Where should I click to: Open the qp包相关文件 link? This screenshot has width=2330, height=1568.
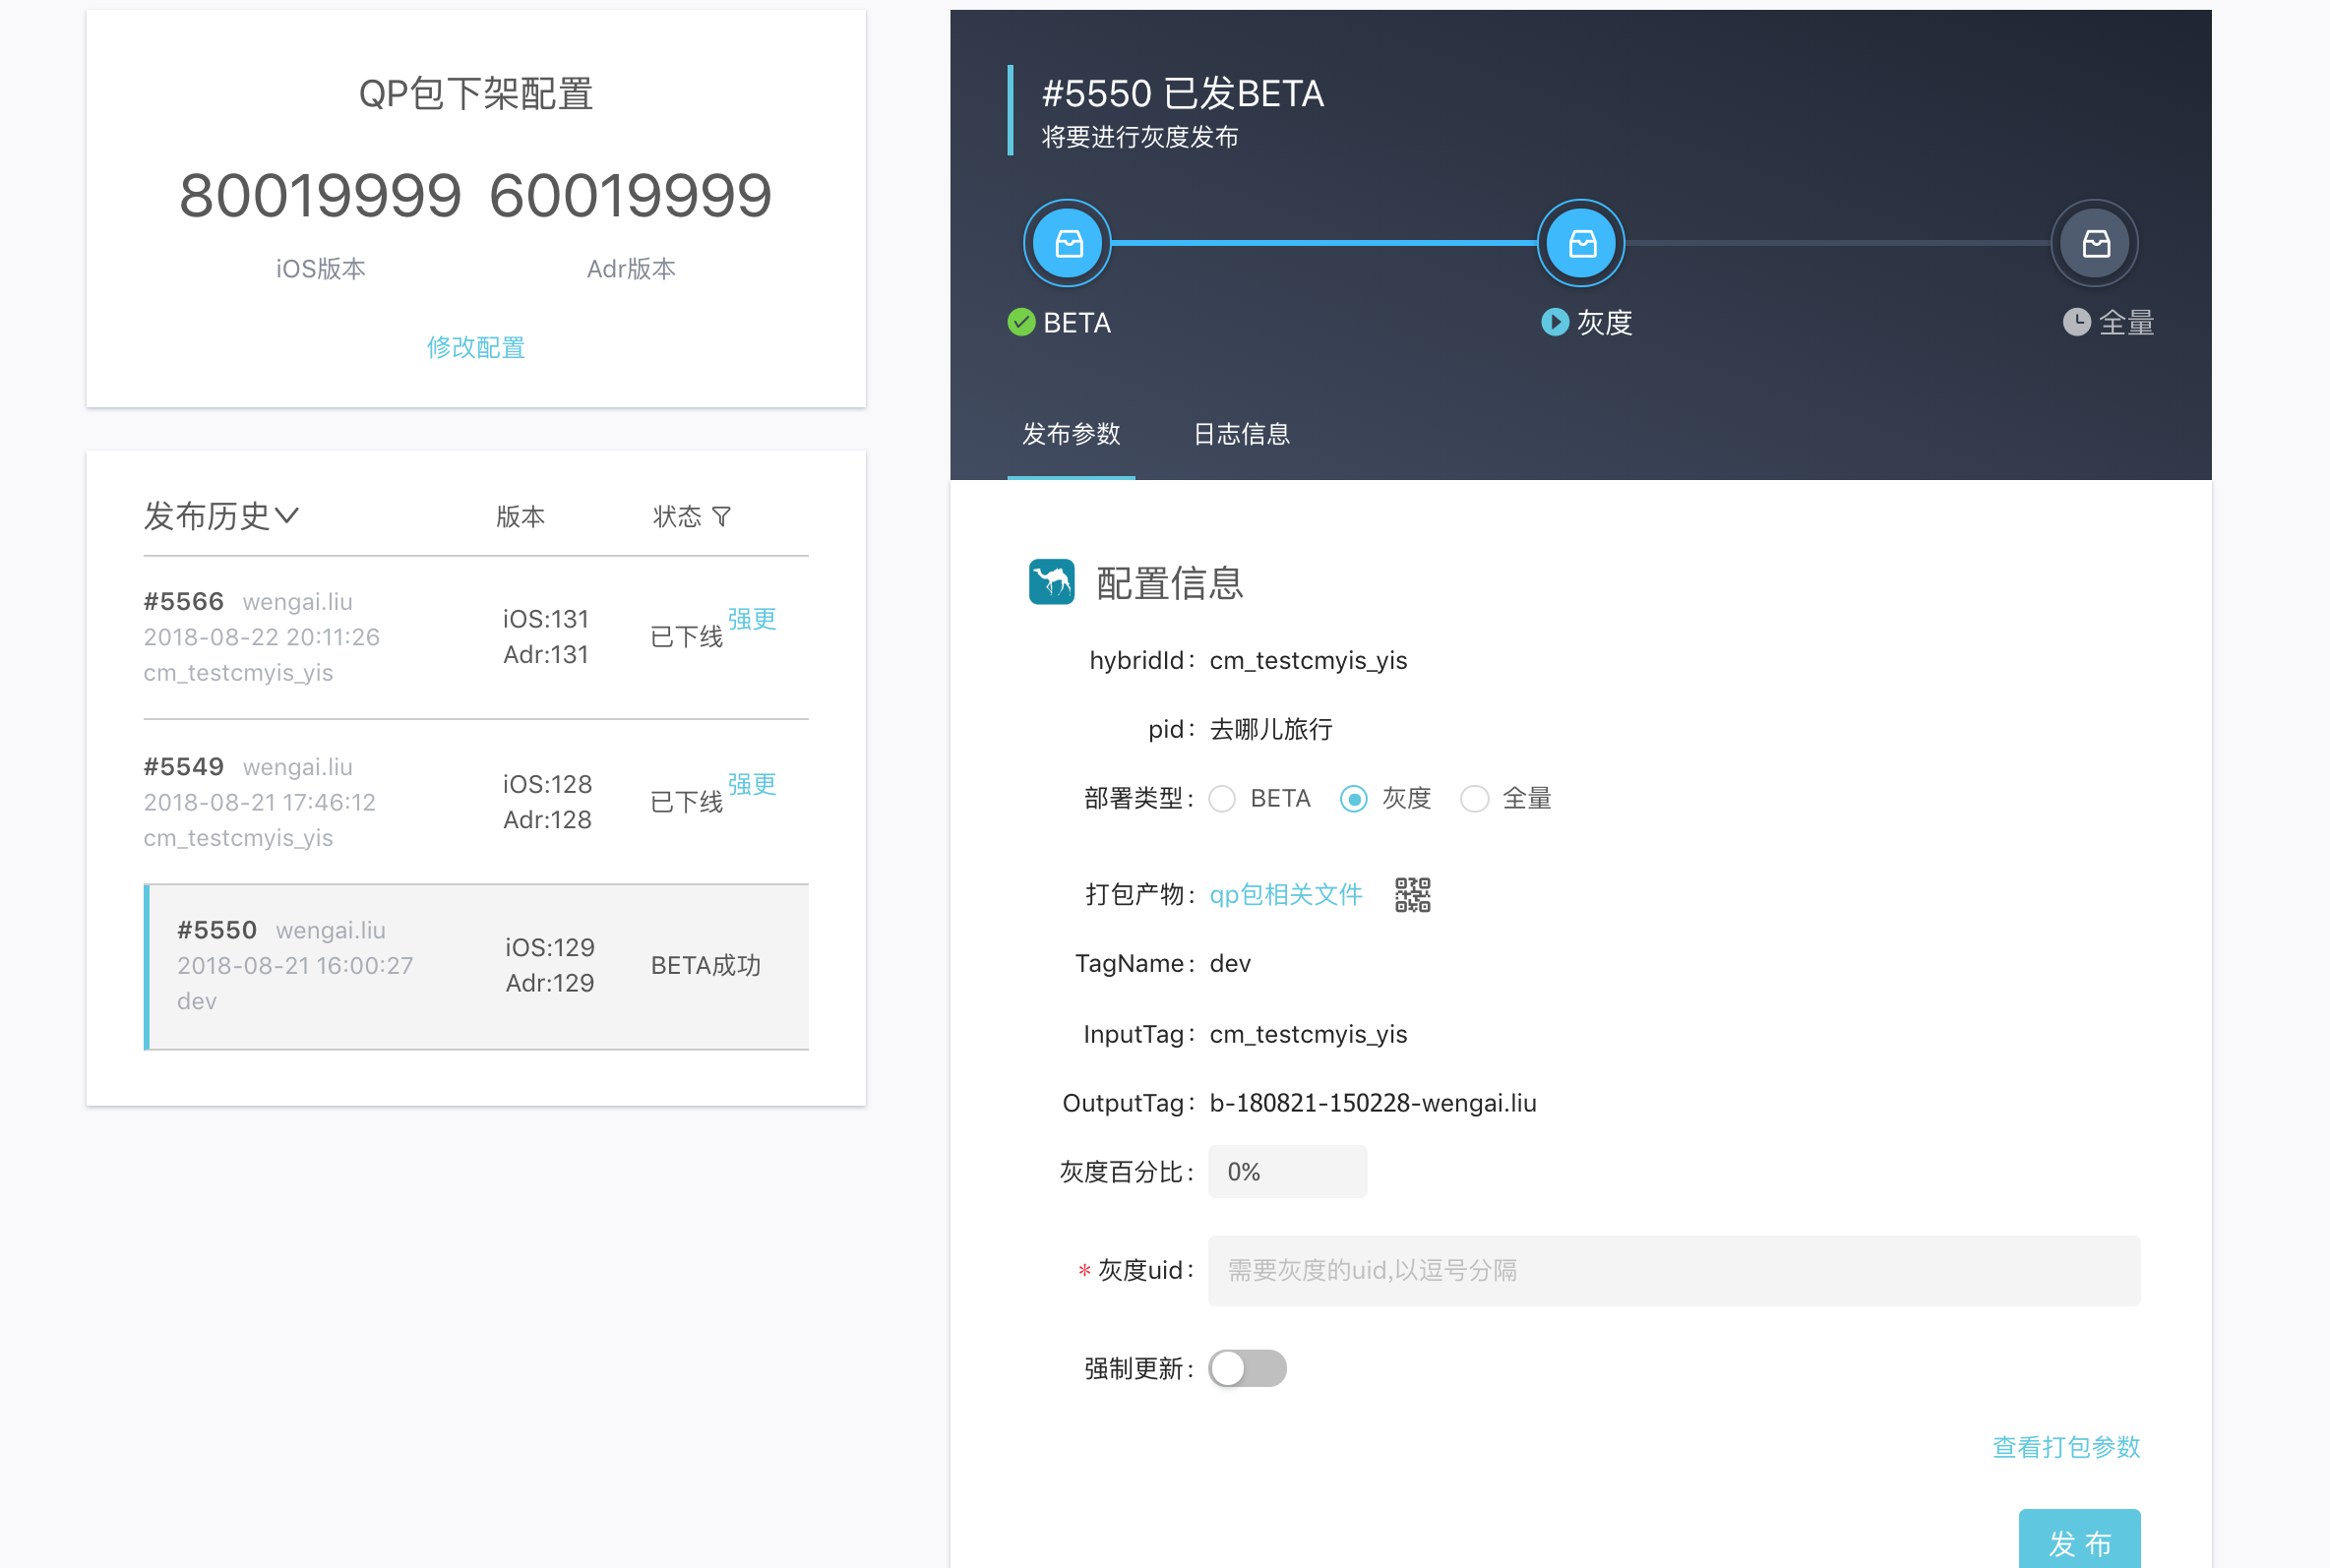(1286, 894)
